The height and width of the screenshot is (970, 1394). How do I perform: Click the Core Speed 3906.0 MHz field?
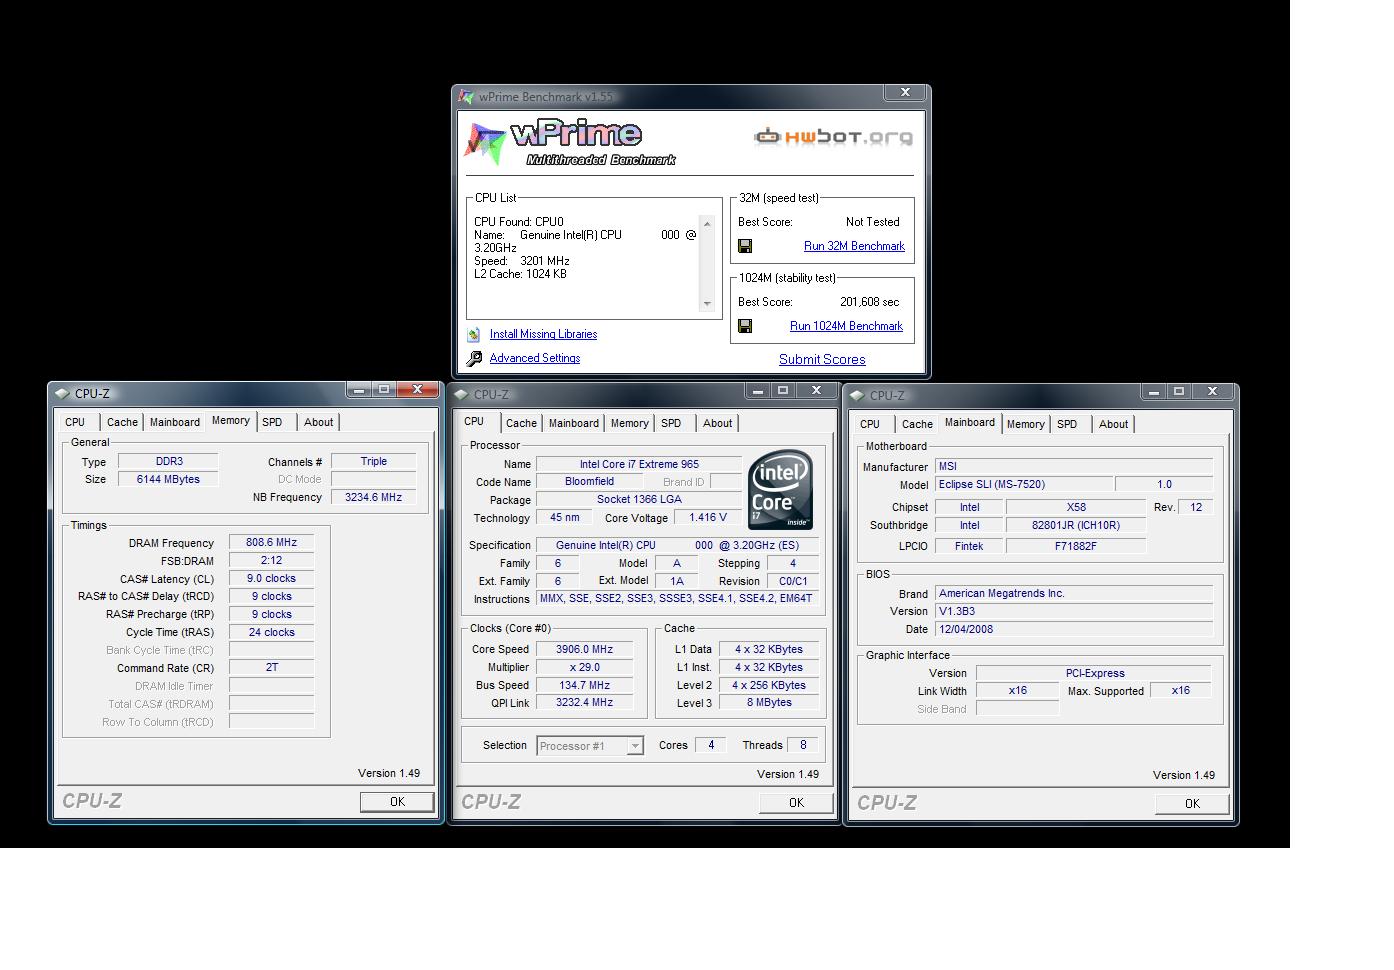pyautogui.click(x=584, y=649)
